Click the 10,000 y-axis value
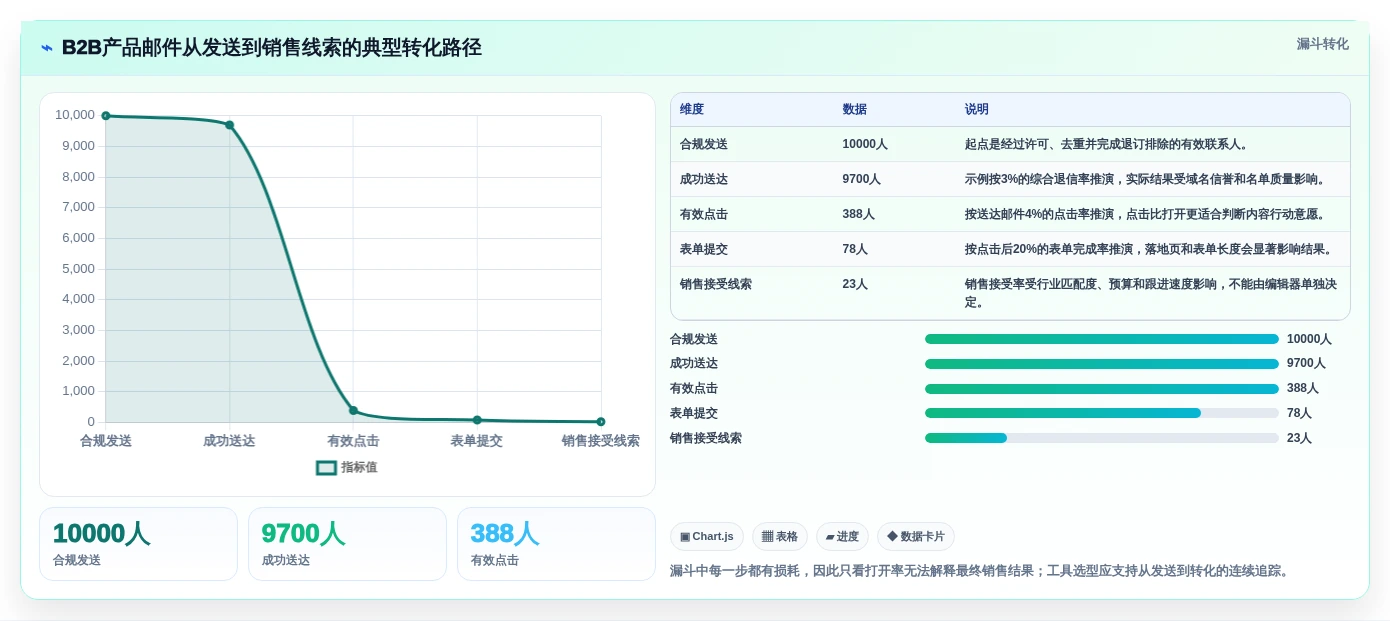 (75, 115)
